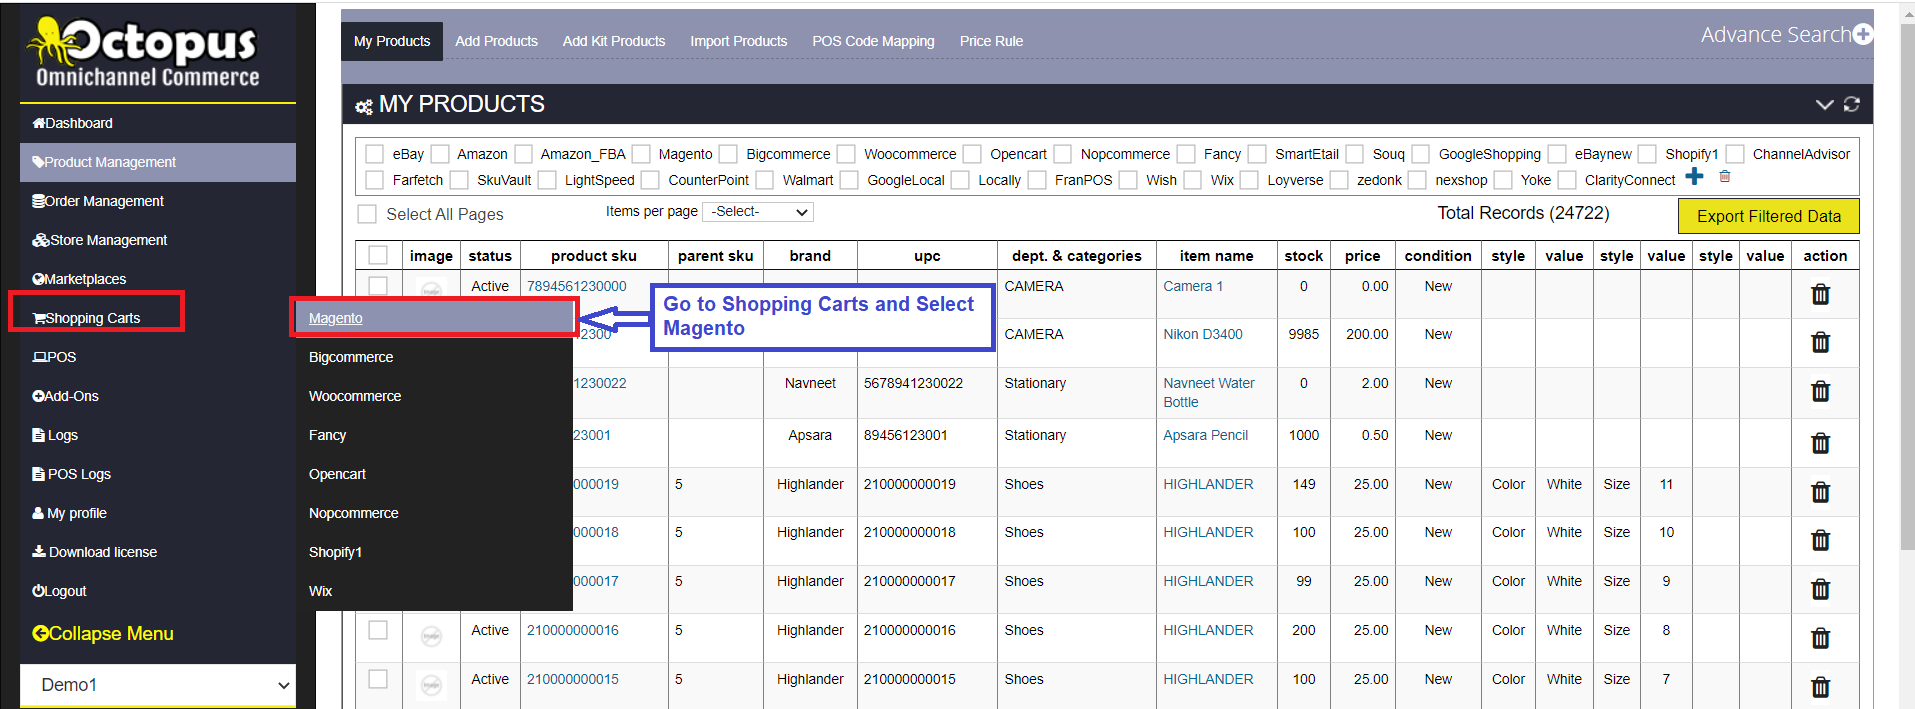The image size is (1915, 709).
Task: Click small trash icon beside channel filters
Action: click(x=1725, y=177)
